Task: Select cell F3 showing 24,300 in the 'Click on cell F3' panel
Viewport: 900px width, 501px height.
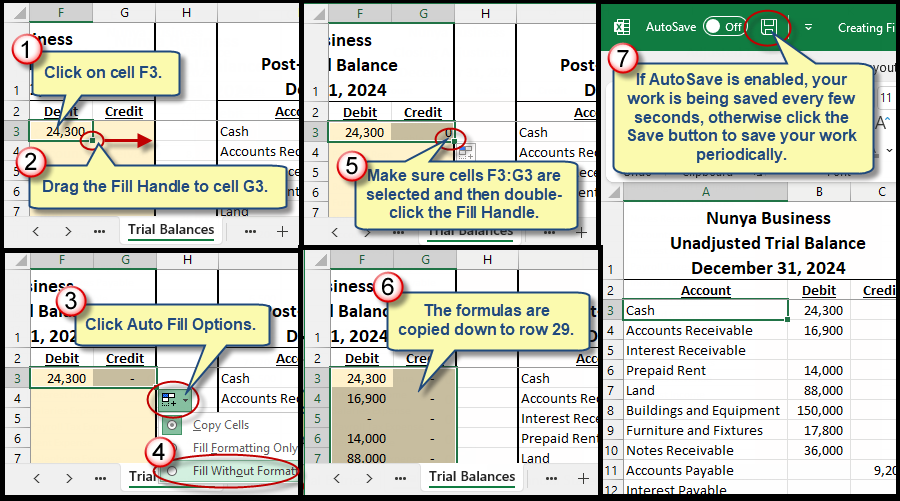Action: [x=61, y=131]
